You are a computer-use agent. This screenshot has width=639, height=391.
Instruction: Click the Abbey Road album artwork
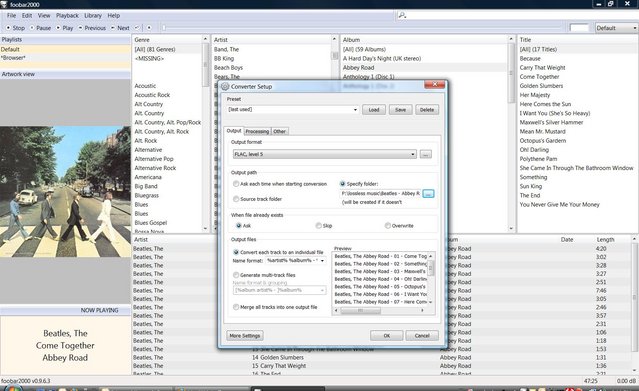(x=65, y=192)
